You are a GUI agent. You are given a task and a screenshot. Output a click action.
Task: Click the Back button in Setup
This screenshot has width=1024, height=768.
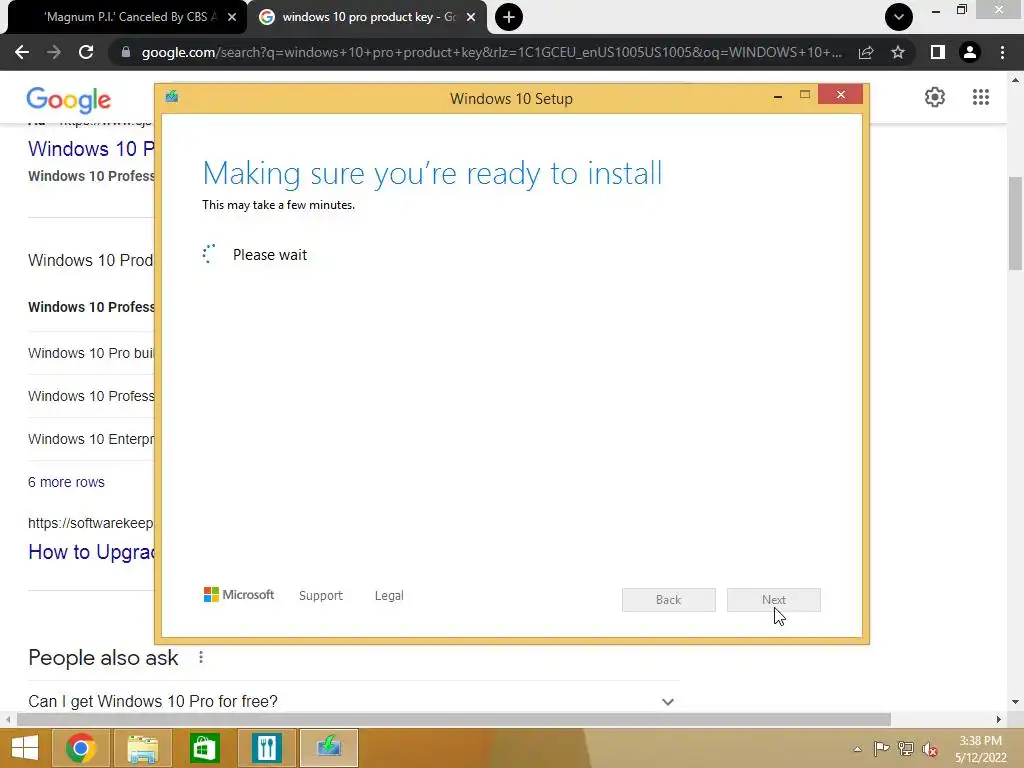click(669, 600)
